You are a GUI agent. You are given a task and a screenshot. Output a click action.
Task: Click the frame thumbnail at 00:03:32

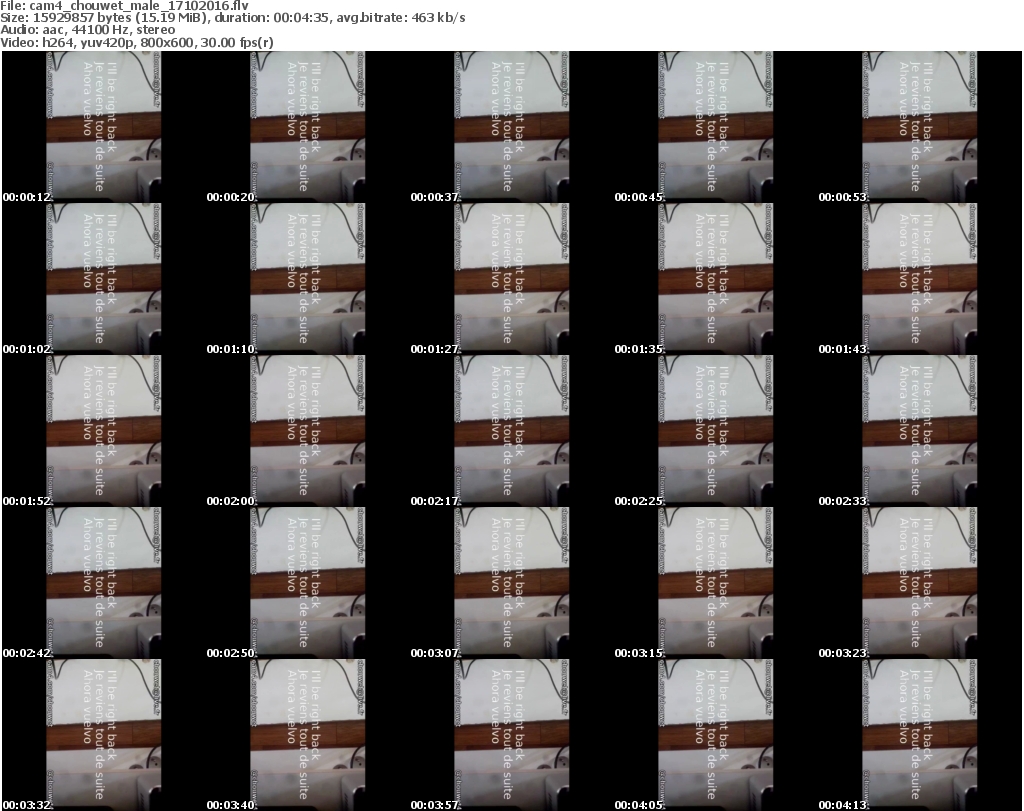coord(104,735)
